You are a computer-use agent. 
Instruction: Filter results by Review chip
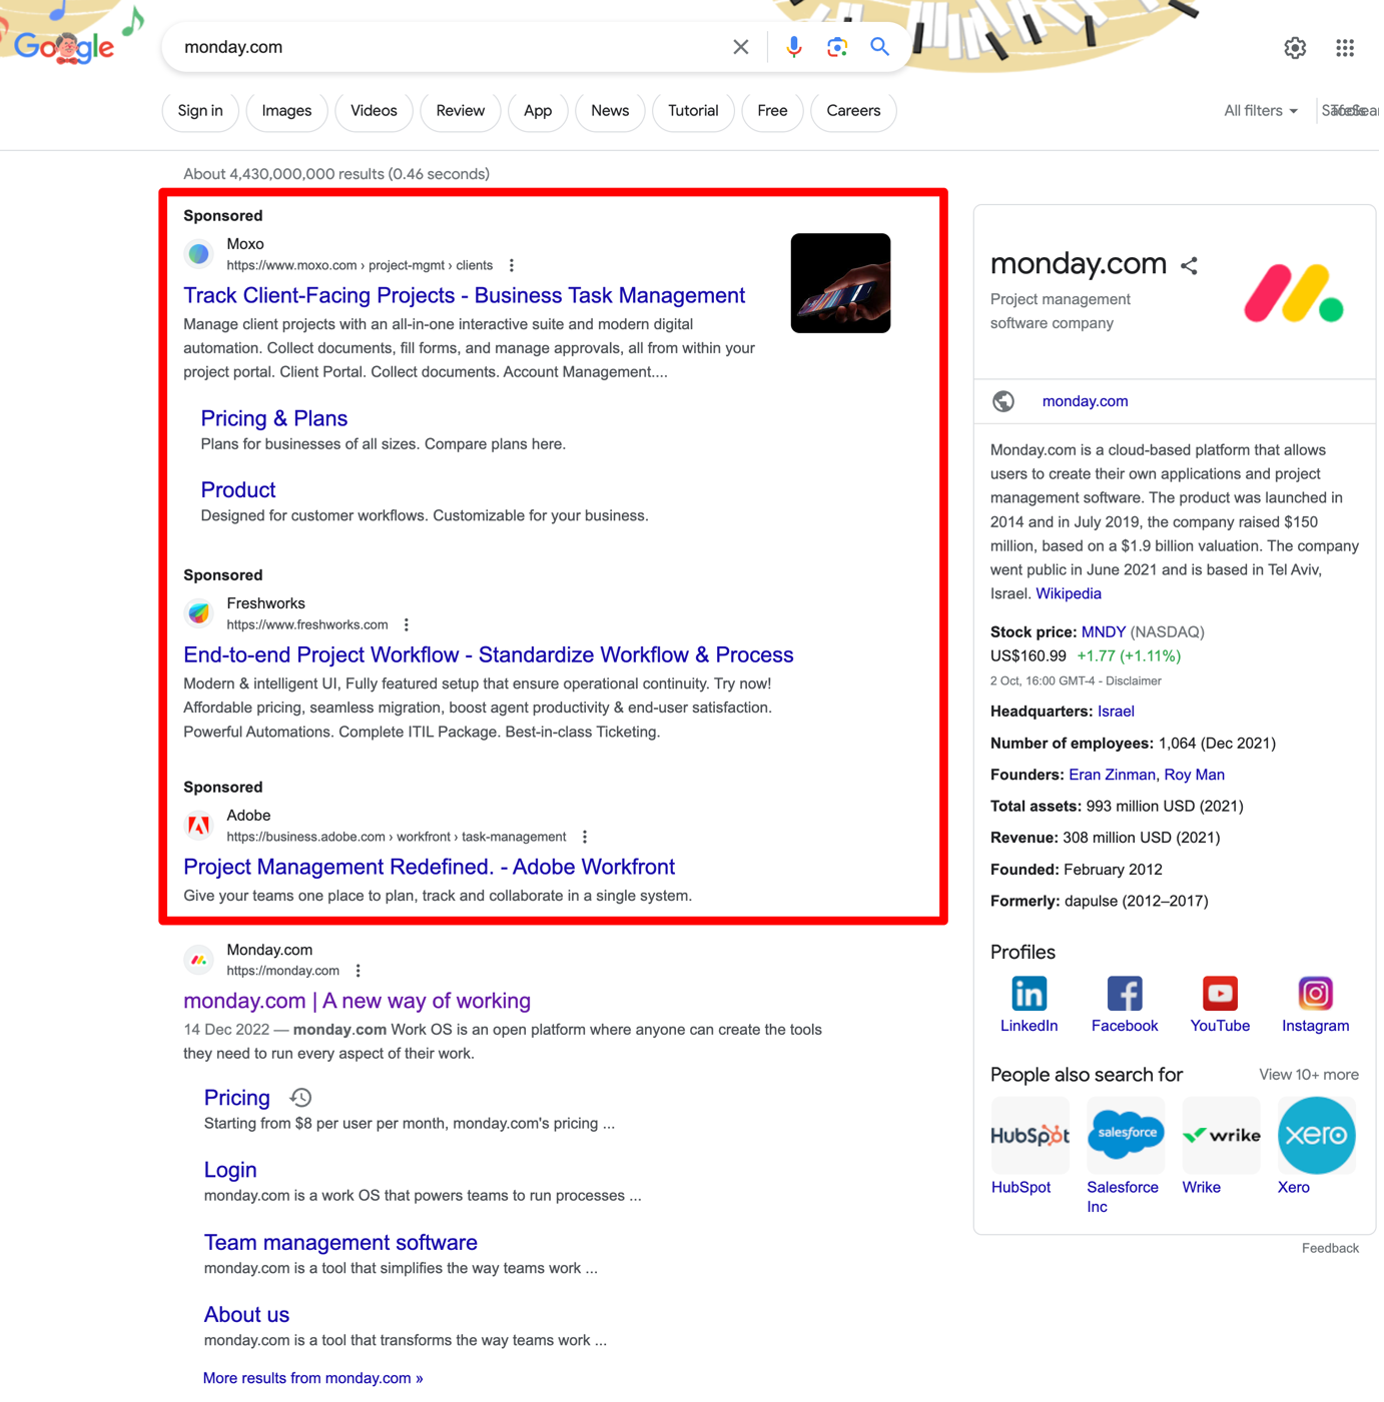461,111
